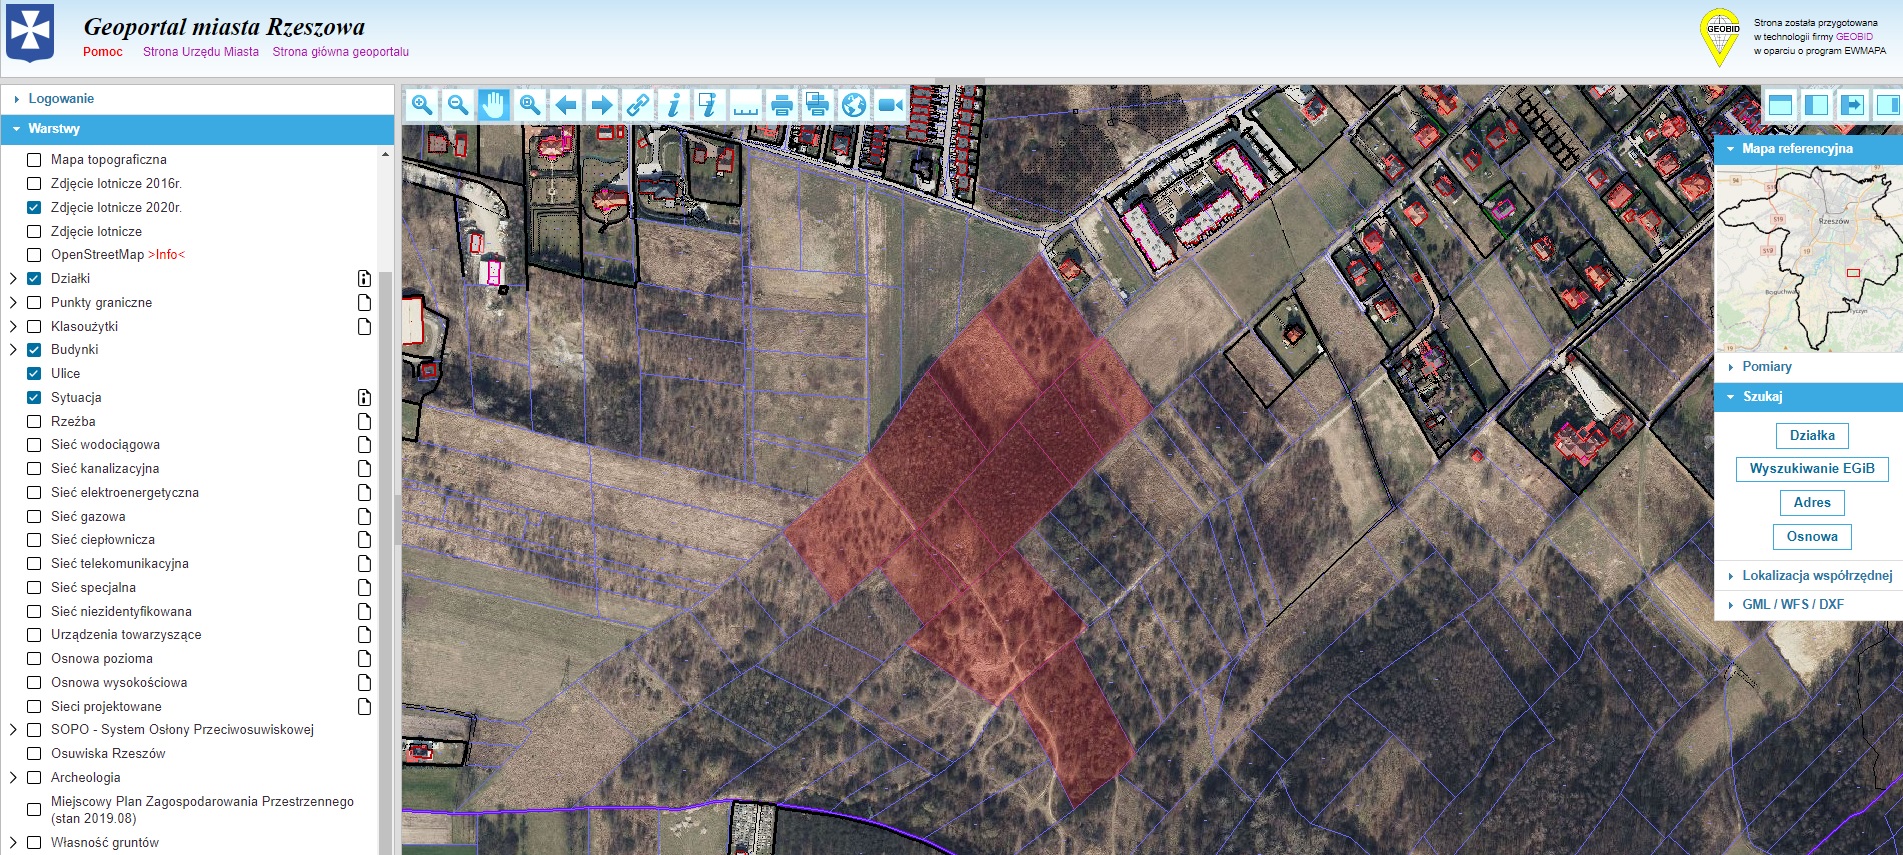
Task: Uncheck the Zdjęcie lotnicze 2020r. layer
Action: click(x=34, y=208)
